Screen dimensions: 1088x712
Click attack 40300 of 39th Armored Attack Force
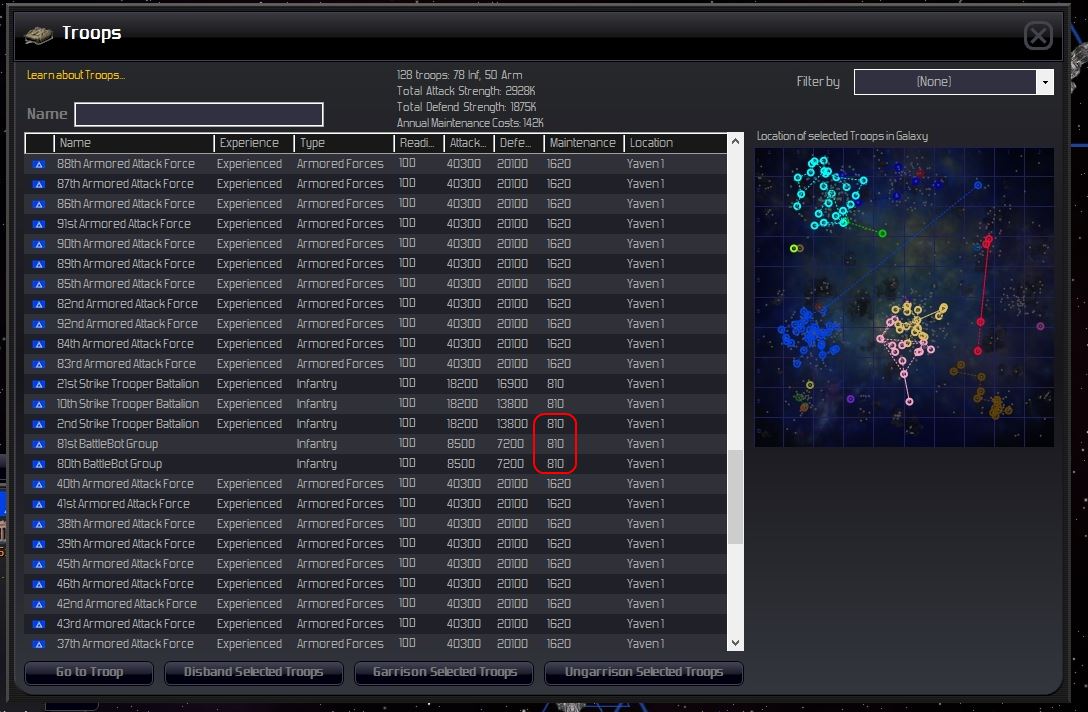tap(464, 543)
